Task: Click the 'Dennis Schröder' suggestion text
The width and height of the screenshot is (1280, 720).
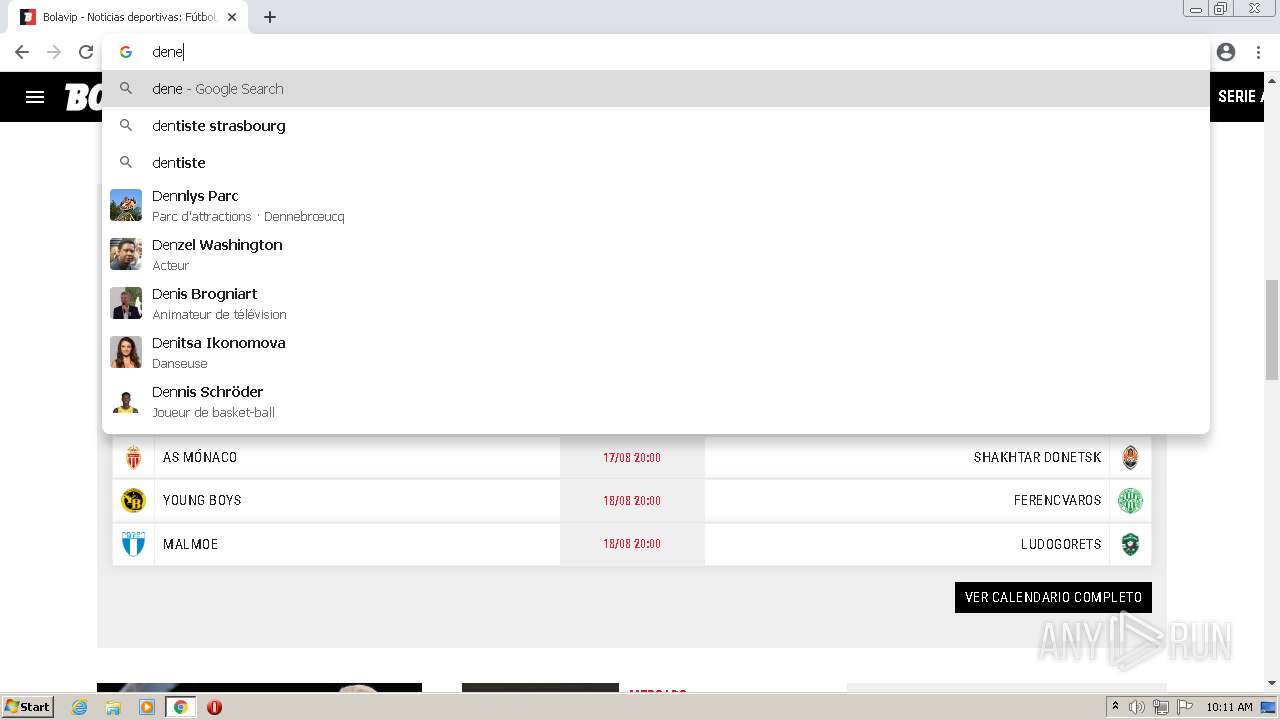Action: [207, 392]
